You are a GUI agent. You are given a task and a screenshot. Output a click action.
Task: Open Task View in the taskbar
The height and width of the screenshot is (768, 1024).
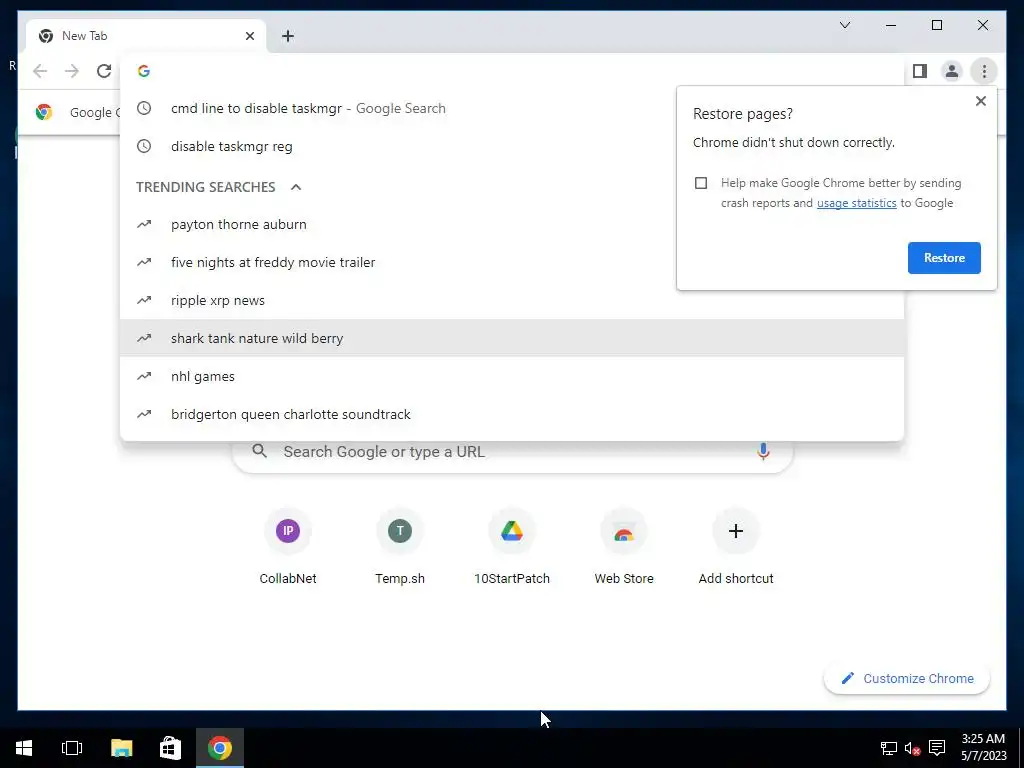72,748
